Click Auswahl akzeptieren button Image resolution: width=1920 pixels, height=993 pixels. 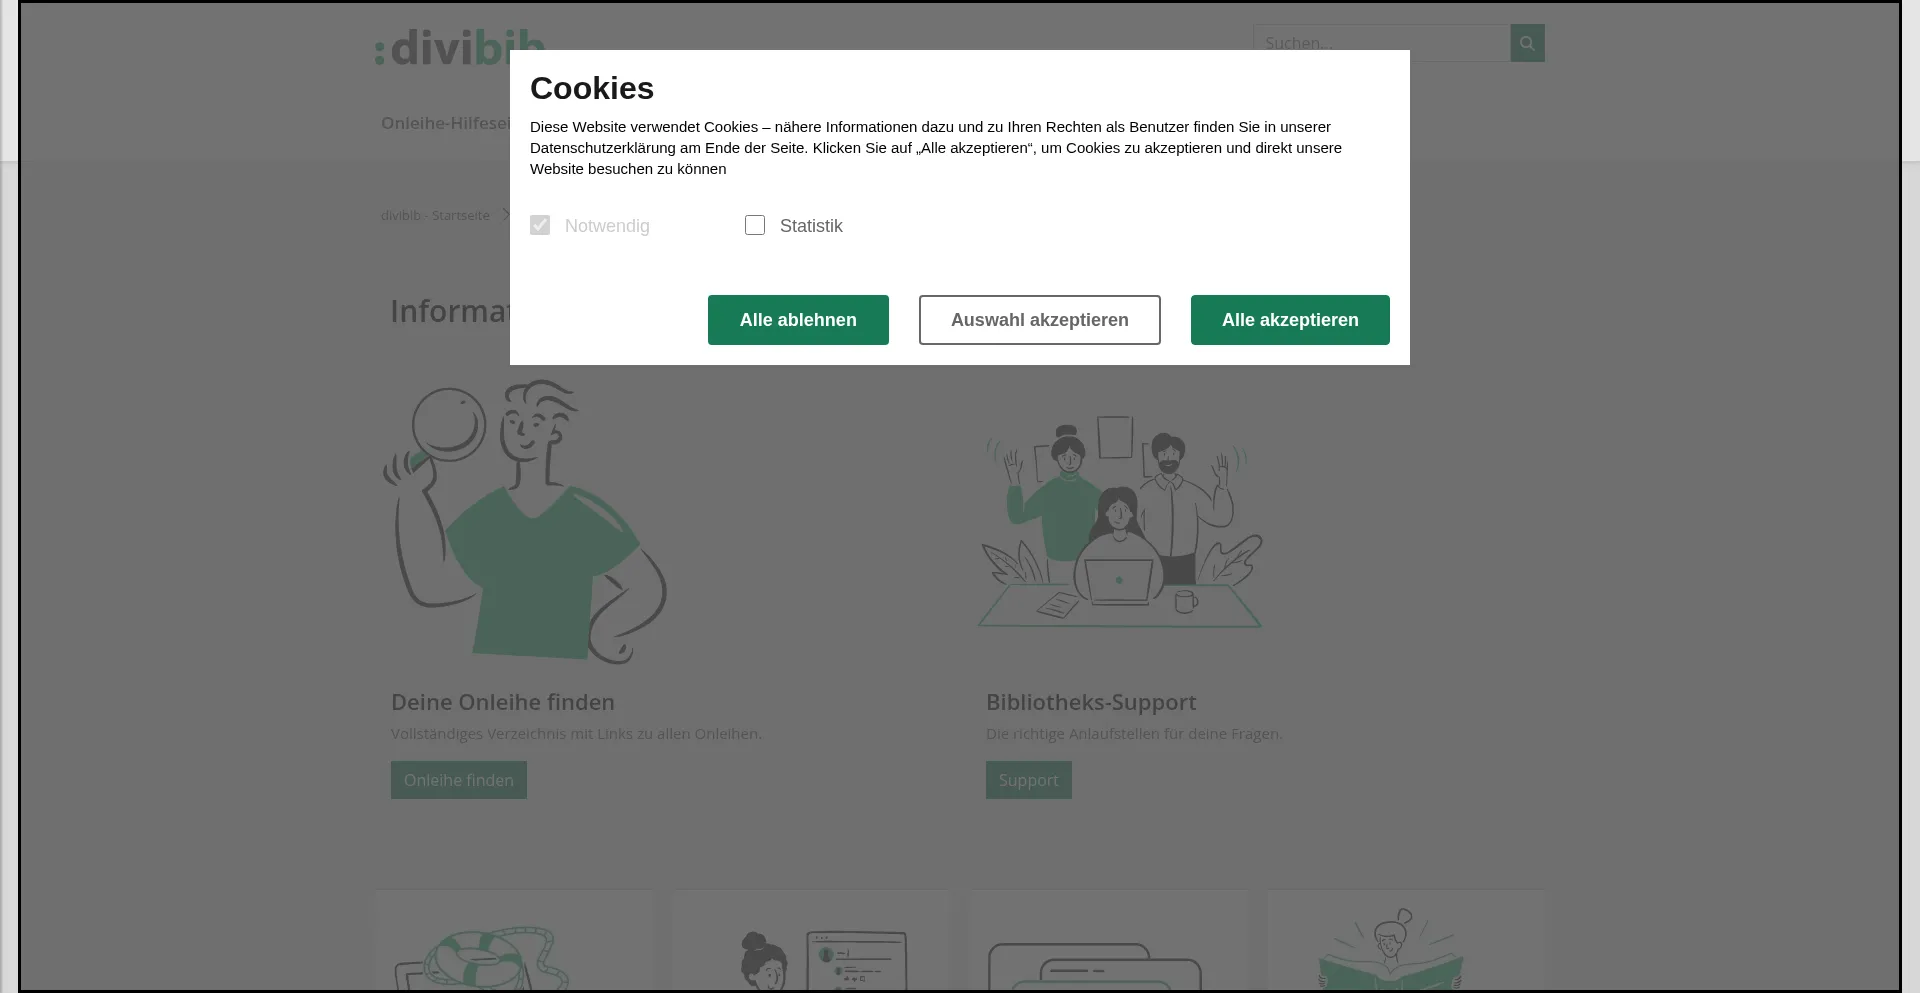pyautogui.click(x=1040, y=320)
